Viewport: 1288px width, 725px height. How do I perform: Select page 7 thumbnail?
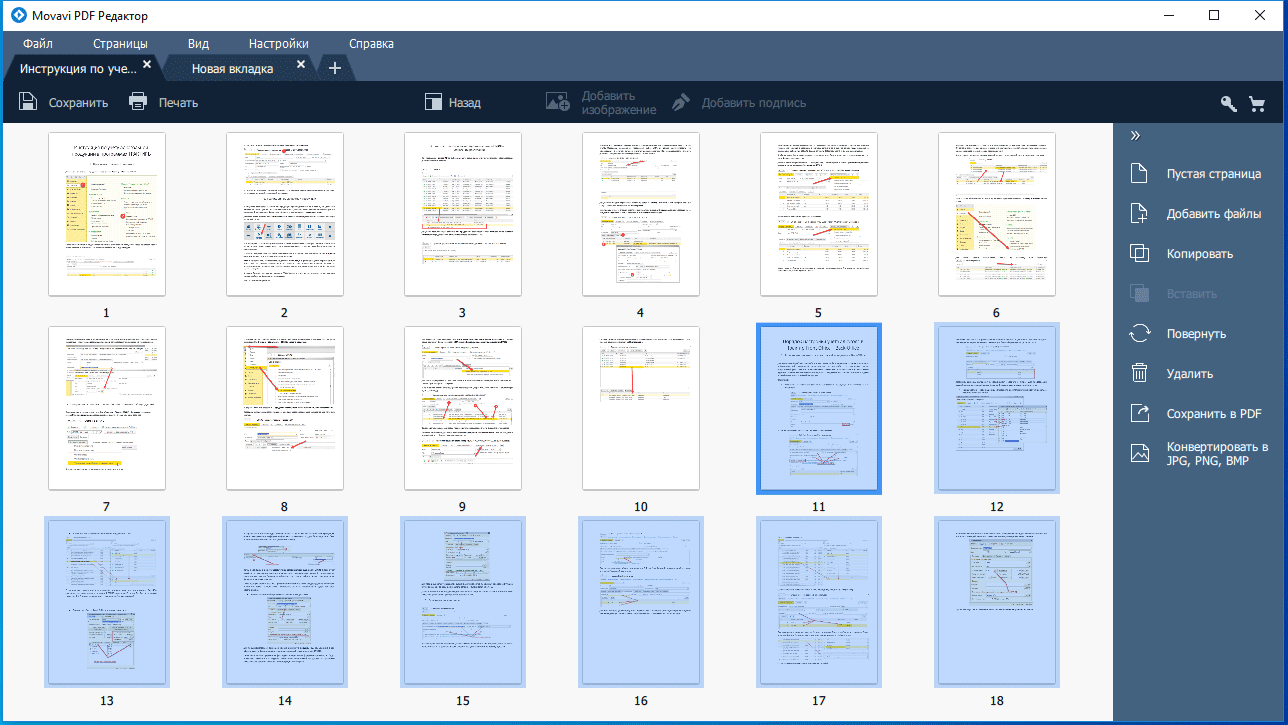106,408
